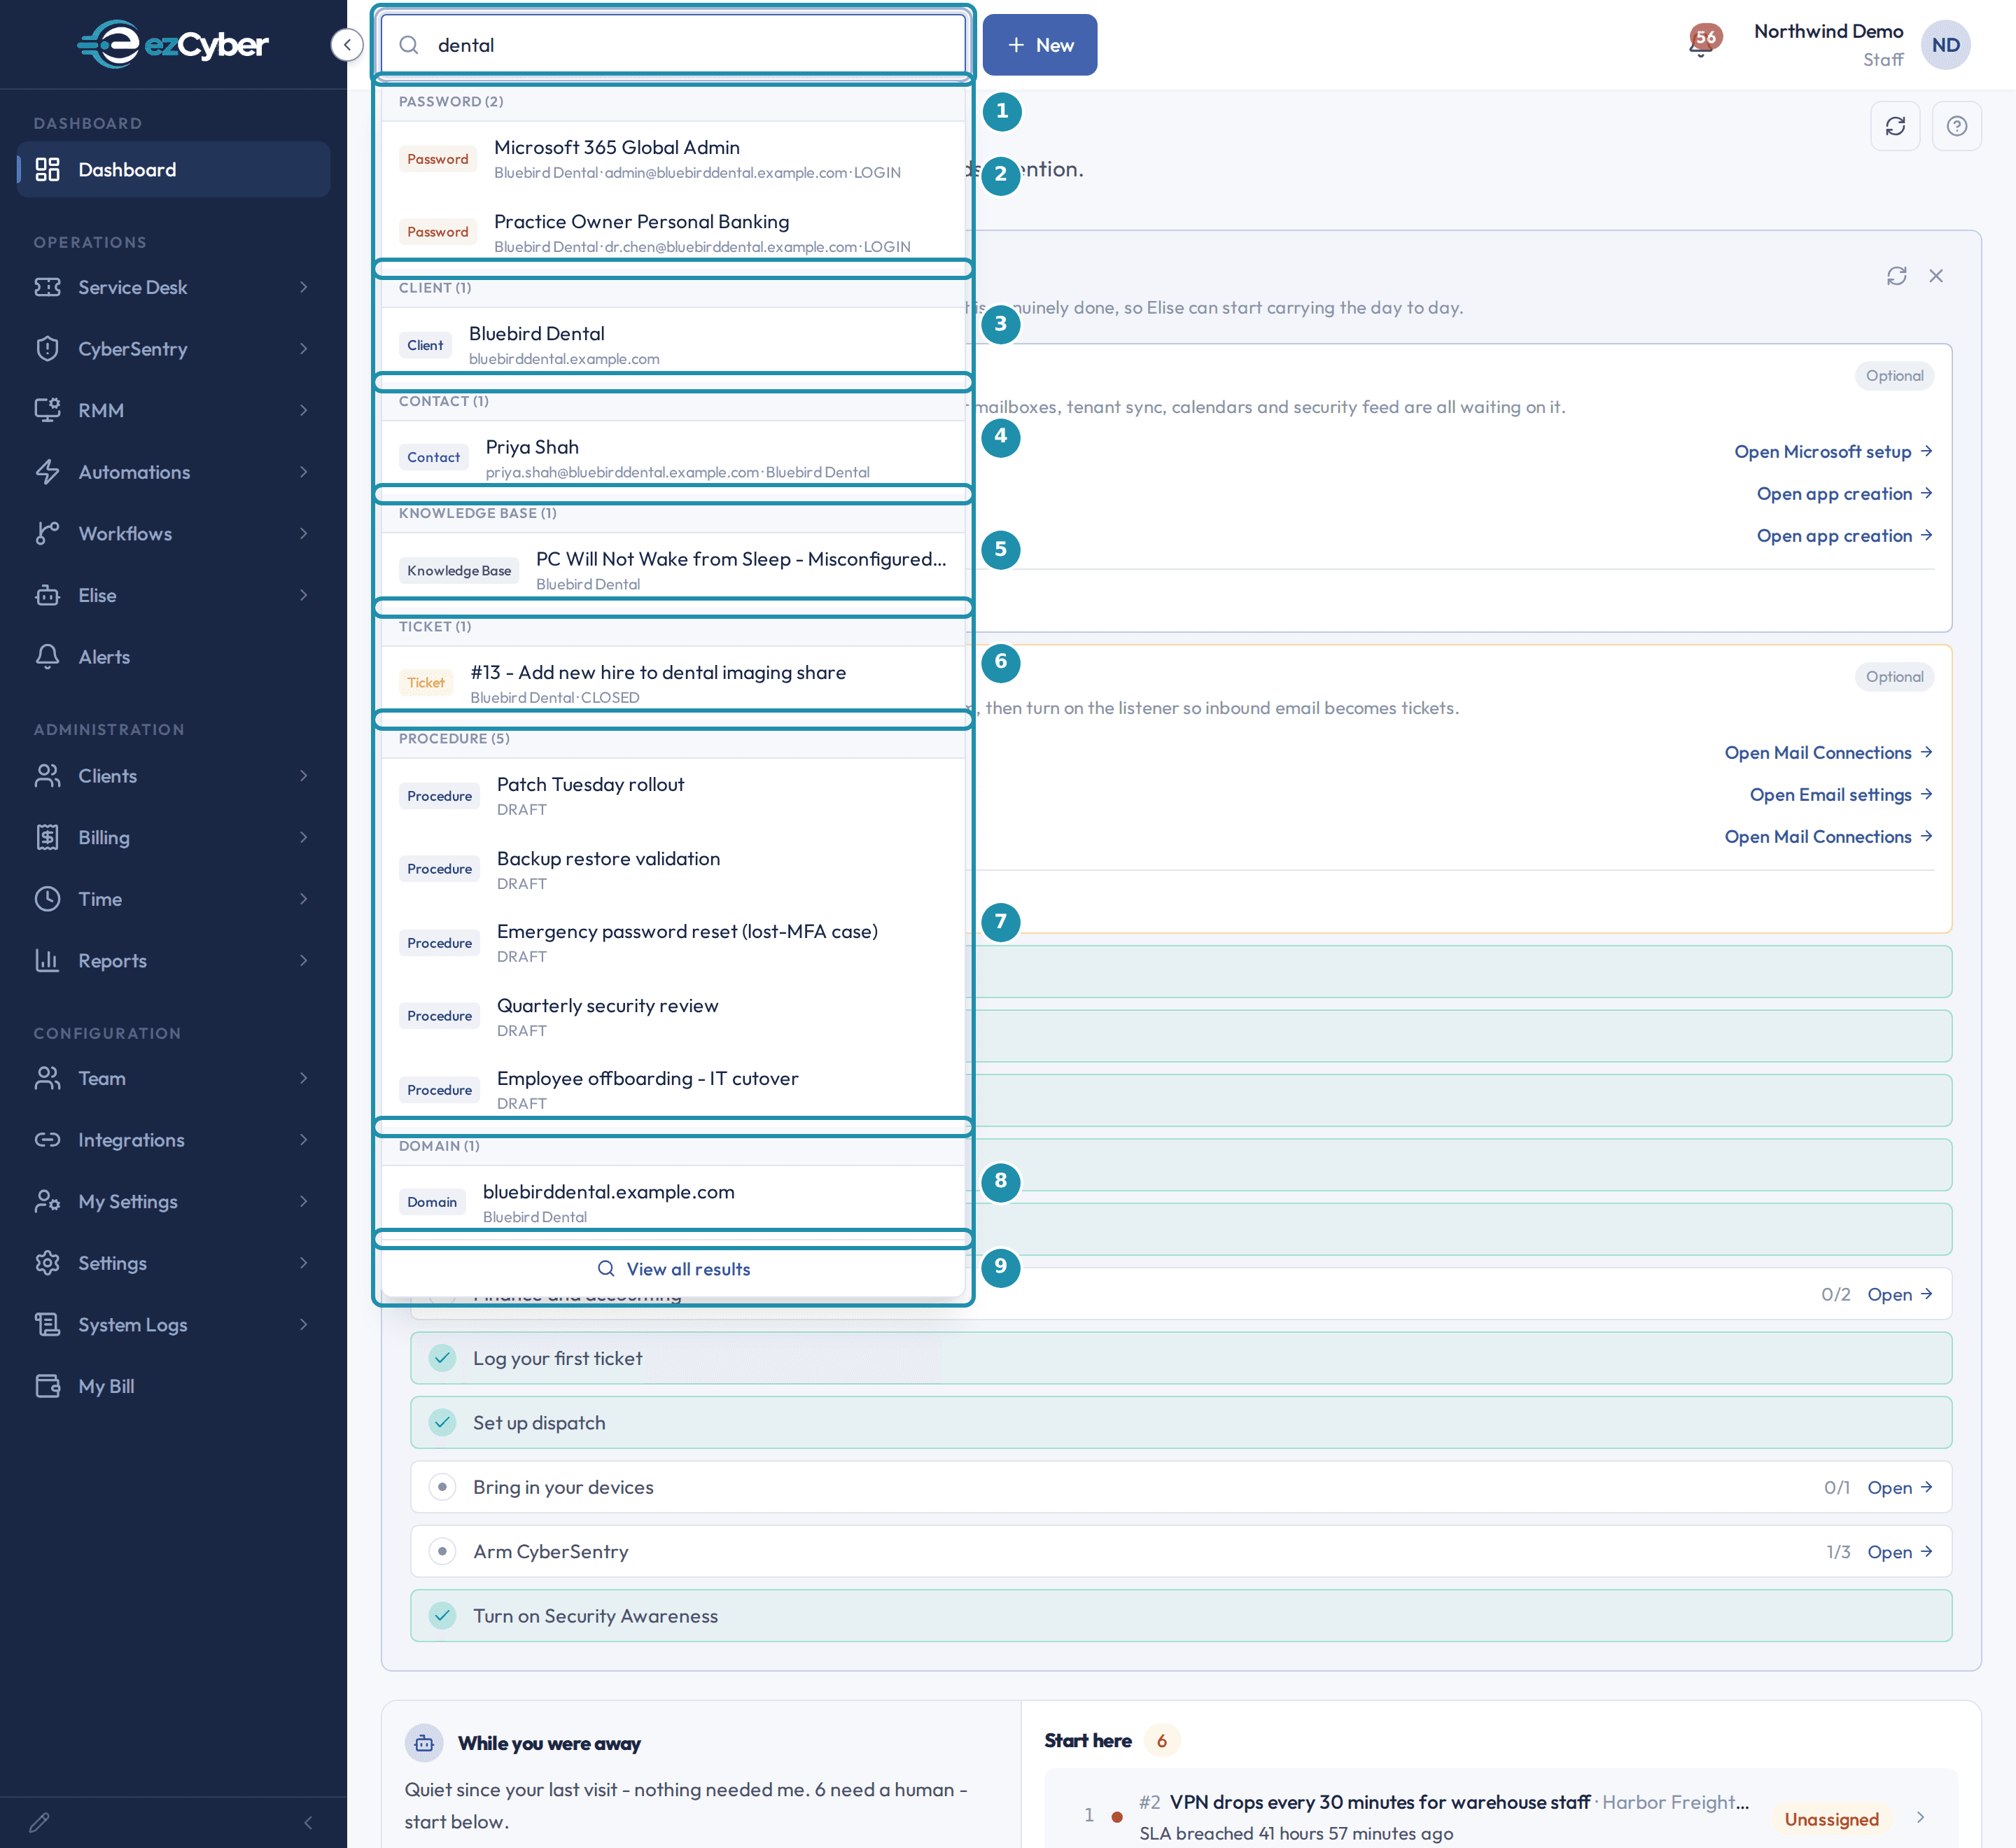The height and width of the screenshot is (1848, 2016).
Task: Open the help question mark button
Action: 1956,126
